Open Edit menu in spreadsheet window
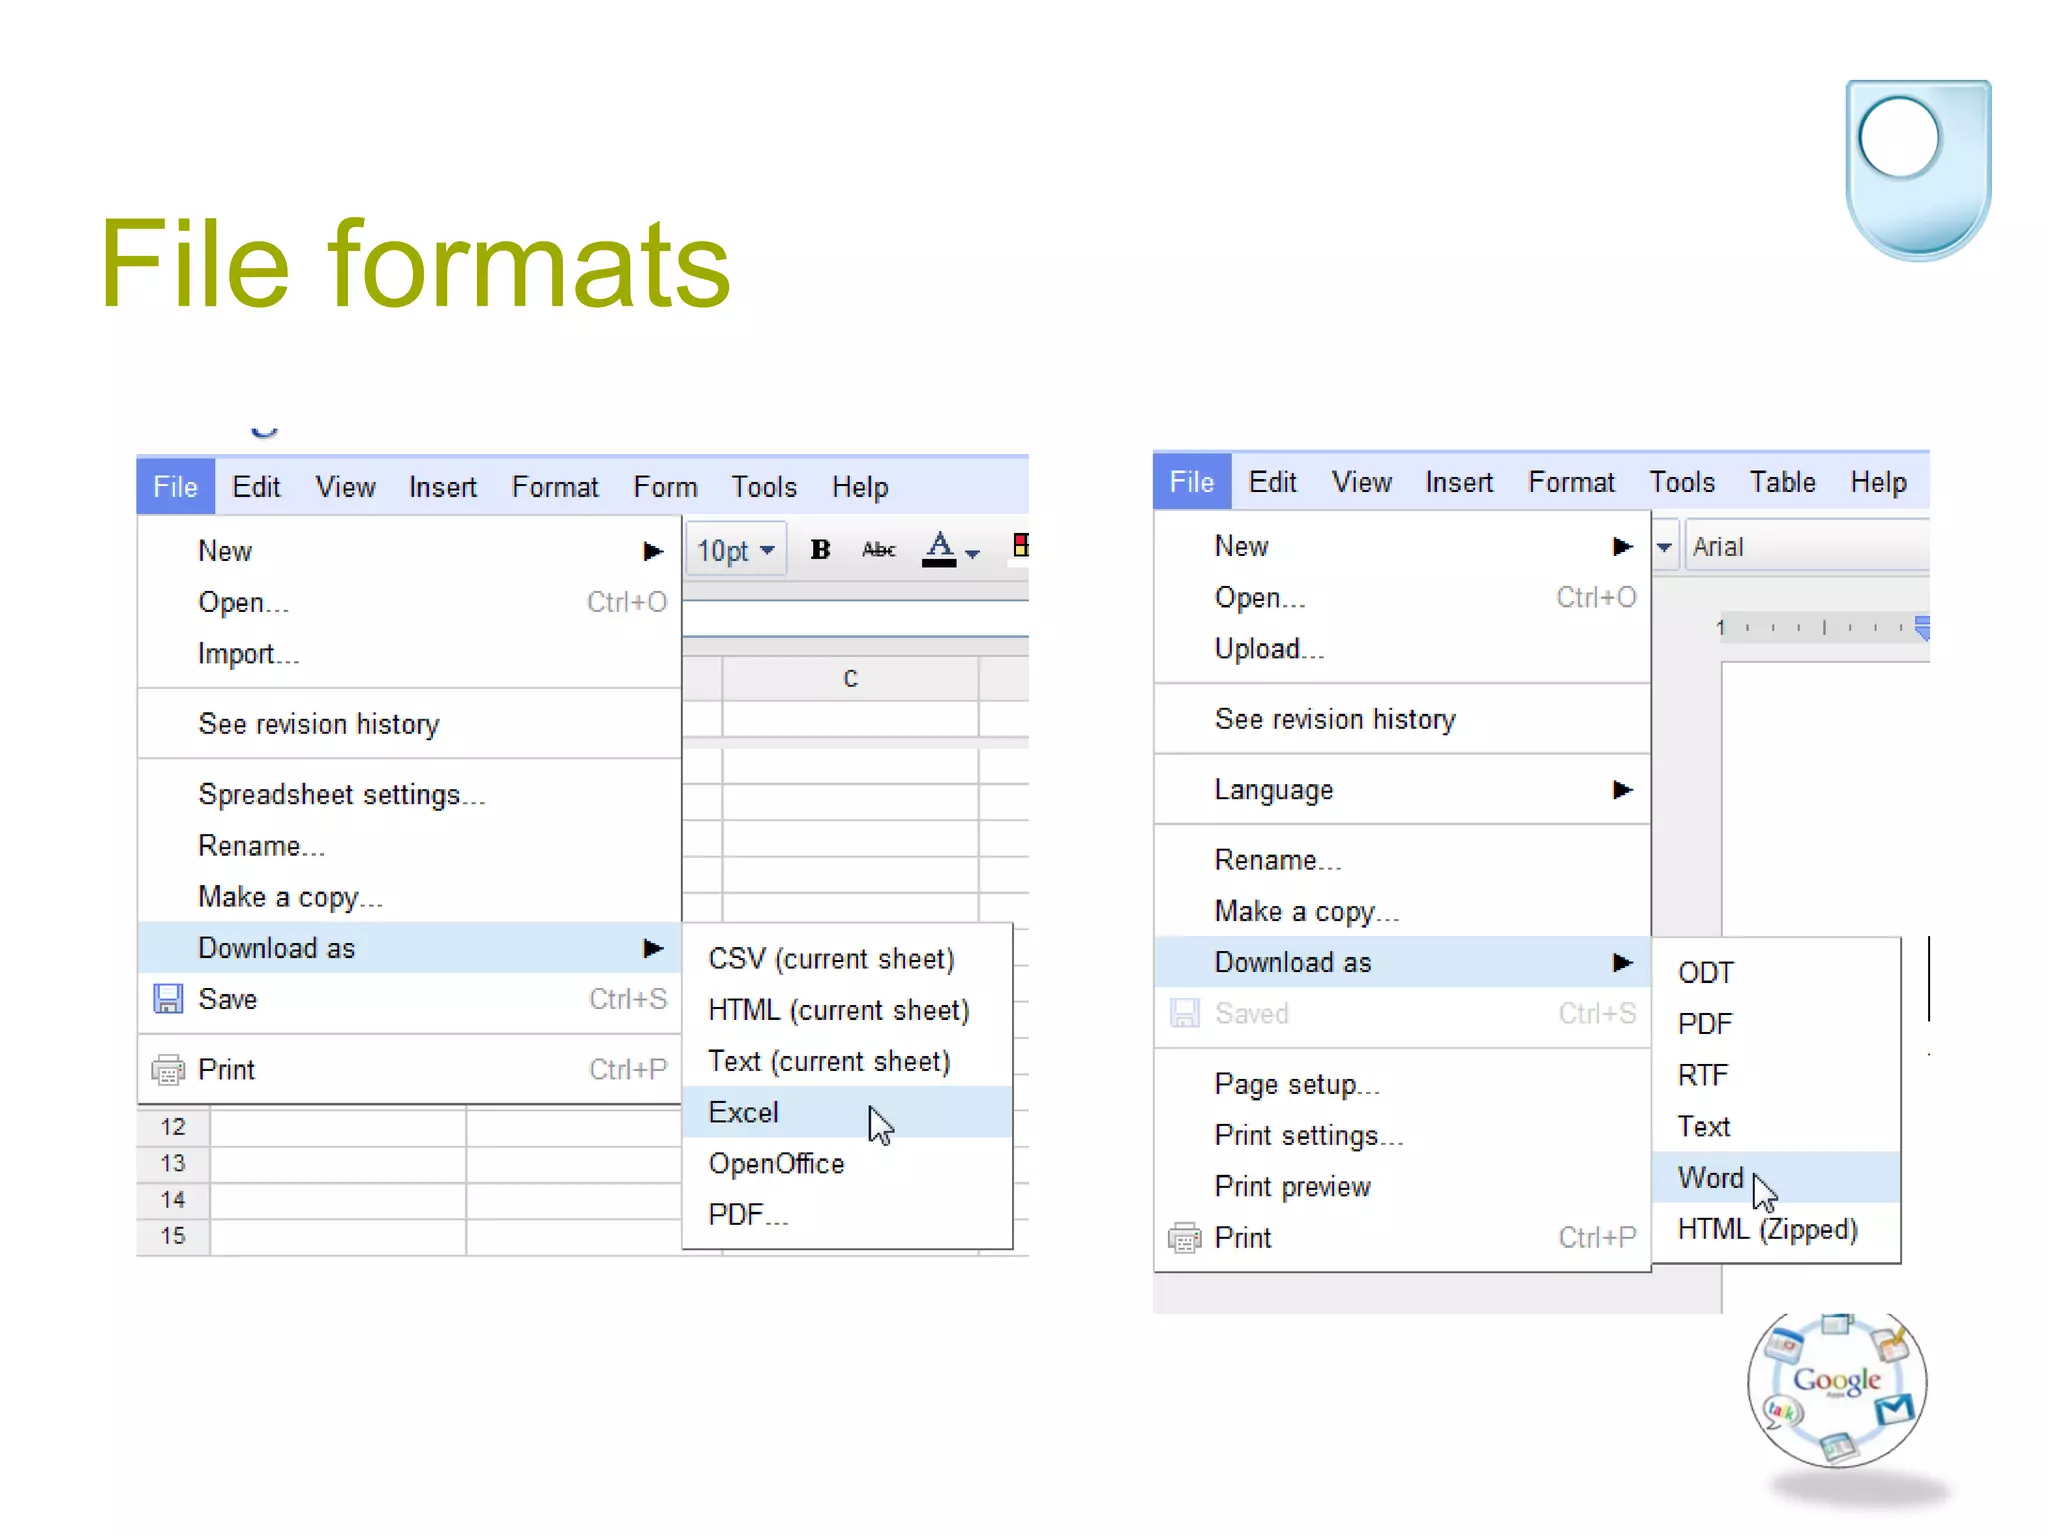Screen dimensions: 2048x1536 click(x=256, y=487)
